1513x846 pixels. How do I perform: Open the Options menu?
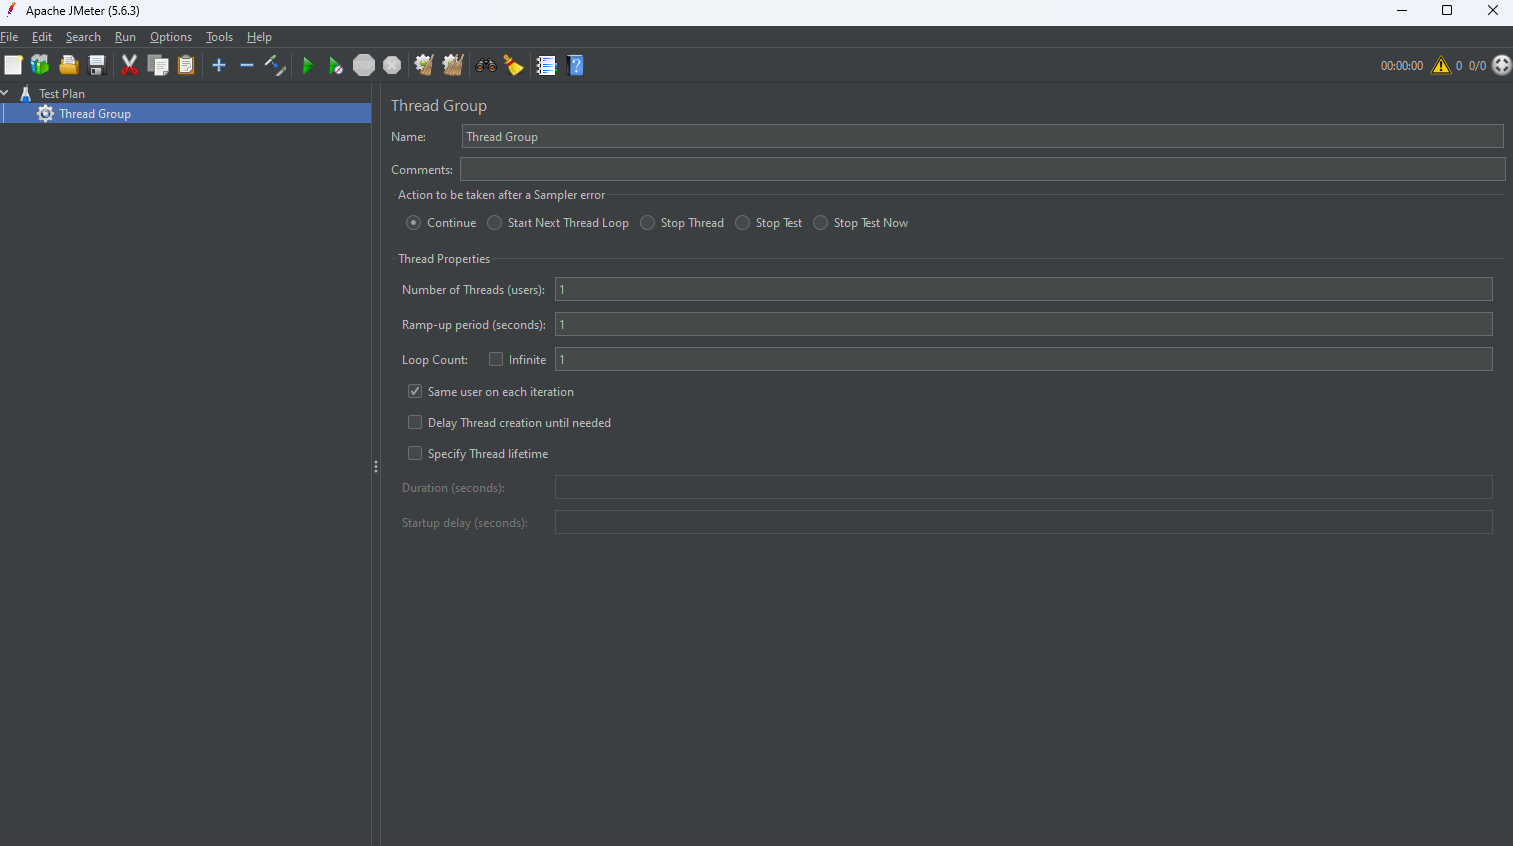(171, 37)
